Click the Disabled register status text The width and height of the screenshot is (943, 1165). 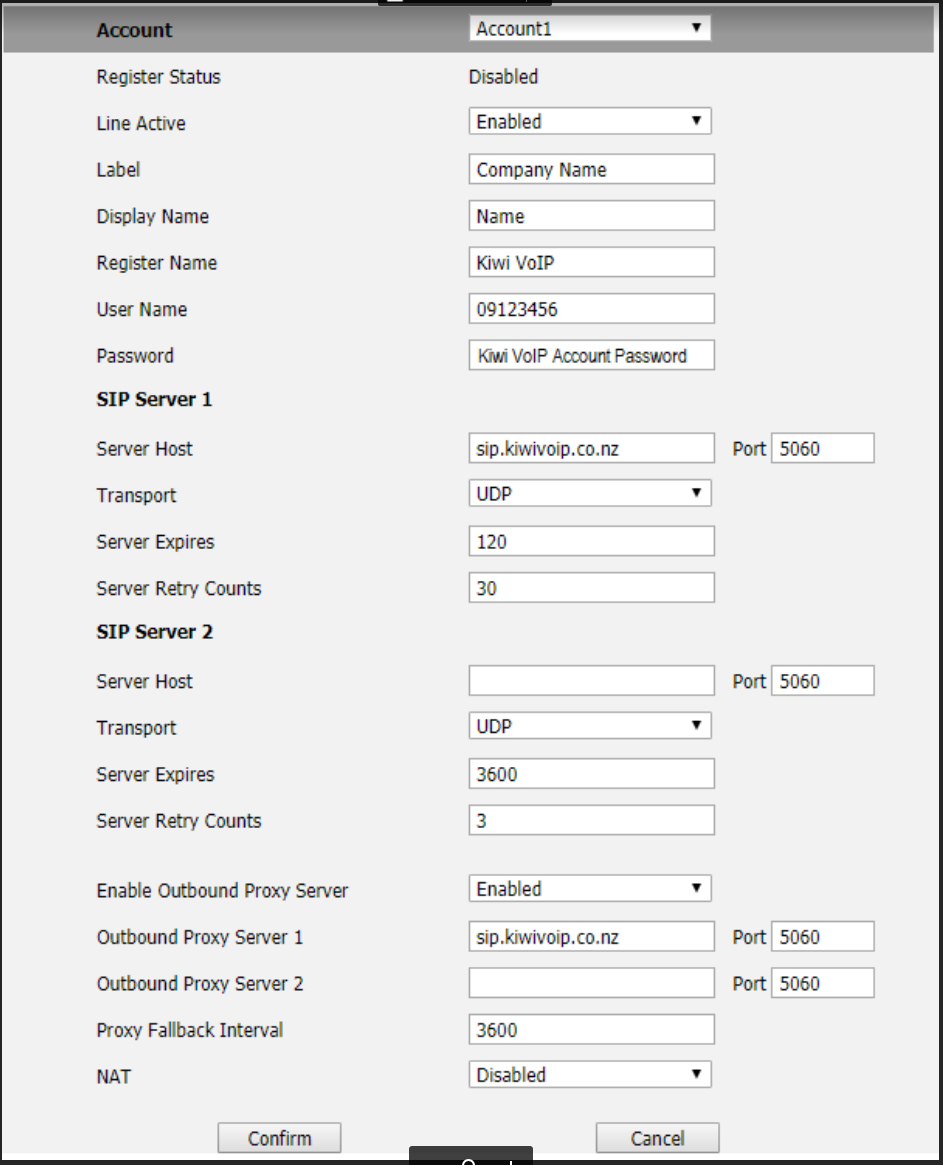point(503,77)
